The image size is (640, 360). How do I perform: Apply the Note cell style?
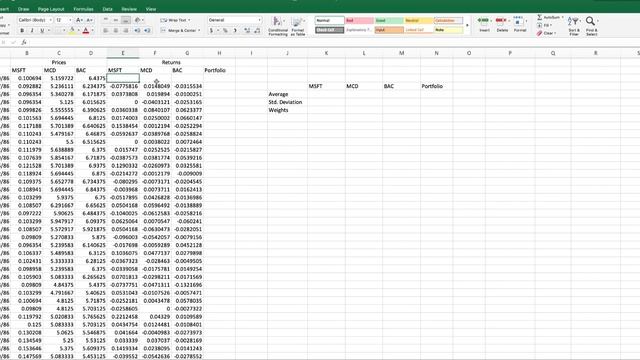click(x=449, y=30)
